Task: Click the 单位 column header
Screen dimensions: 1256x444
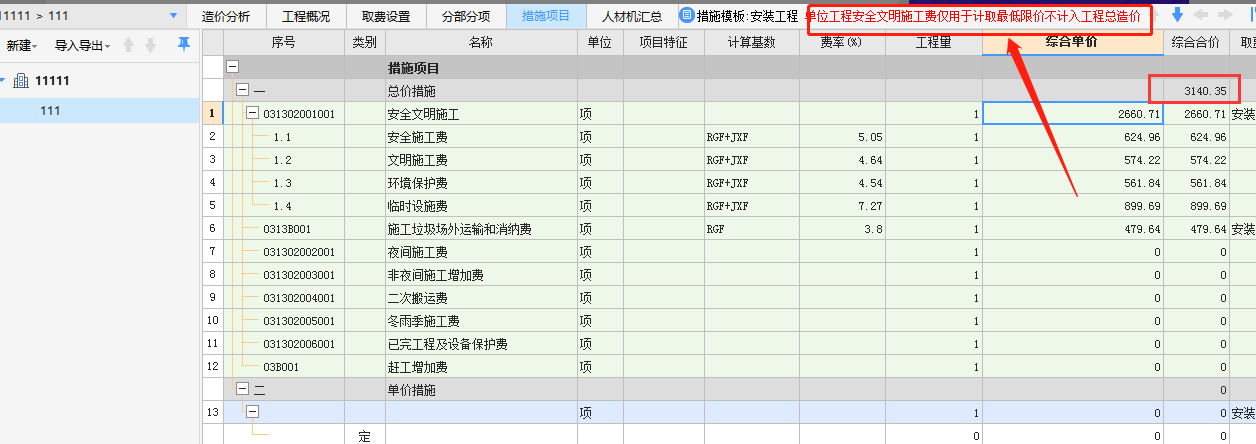Action: click(x=600, y=42)
